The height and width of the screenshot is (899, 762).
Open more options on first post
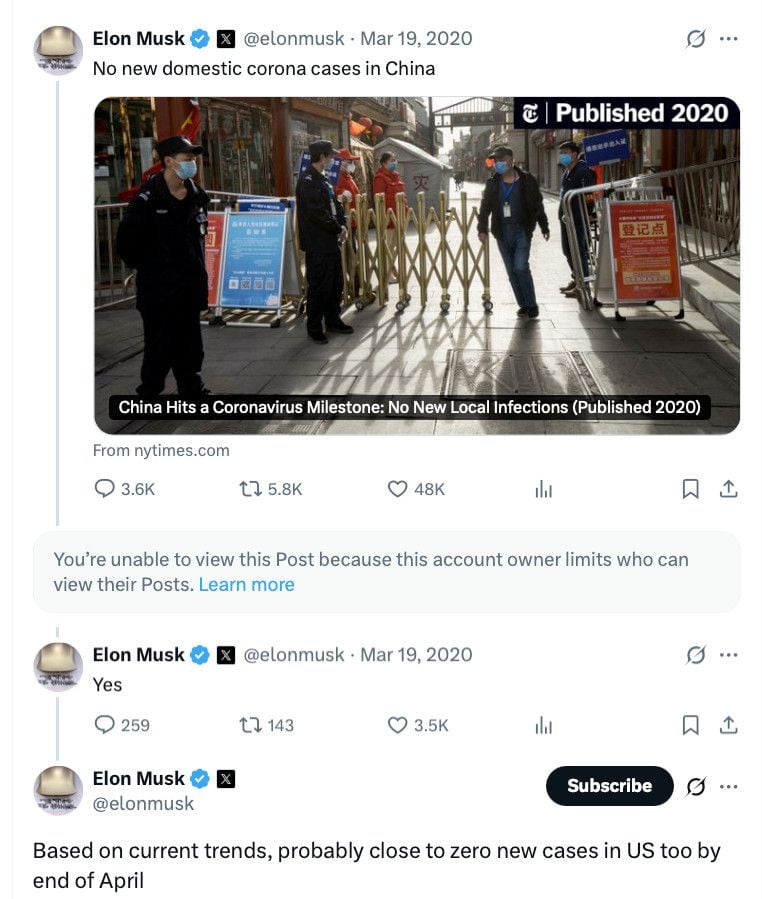pyautogui.click(x=729, y=39)
